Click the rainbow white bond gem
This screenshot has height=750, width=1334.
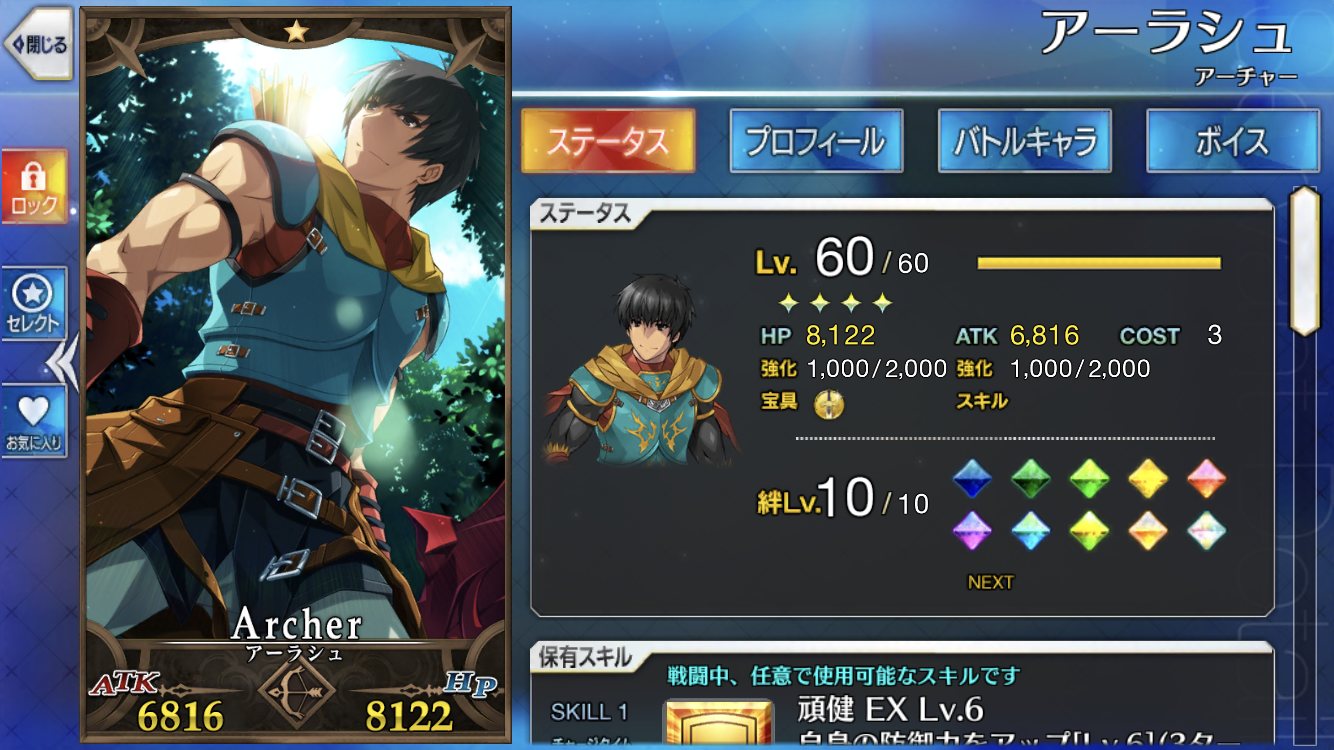pos(1206,530)
